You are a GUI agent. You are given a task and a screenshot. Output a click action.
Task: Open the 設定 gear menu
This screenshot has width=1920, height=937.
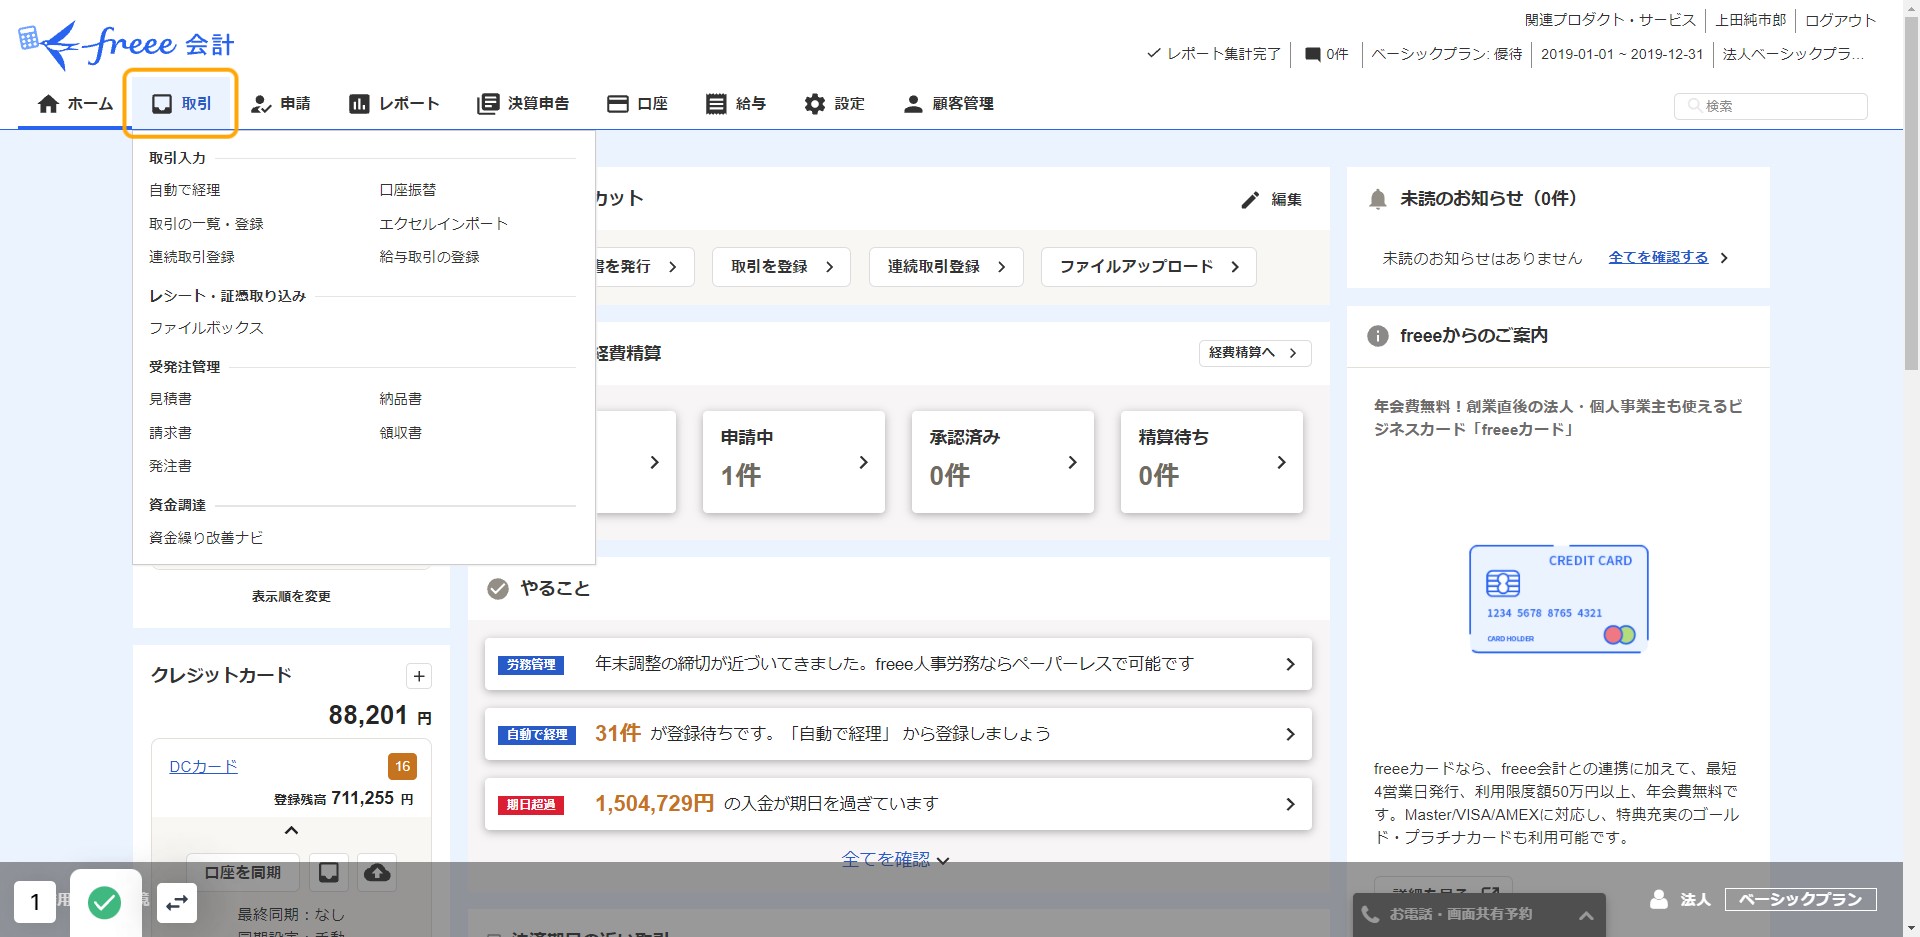pos(834,104)
